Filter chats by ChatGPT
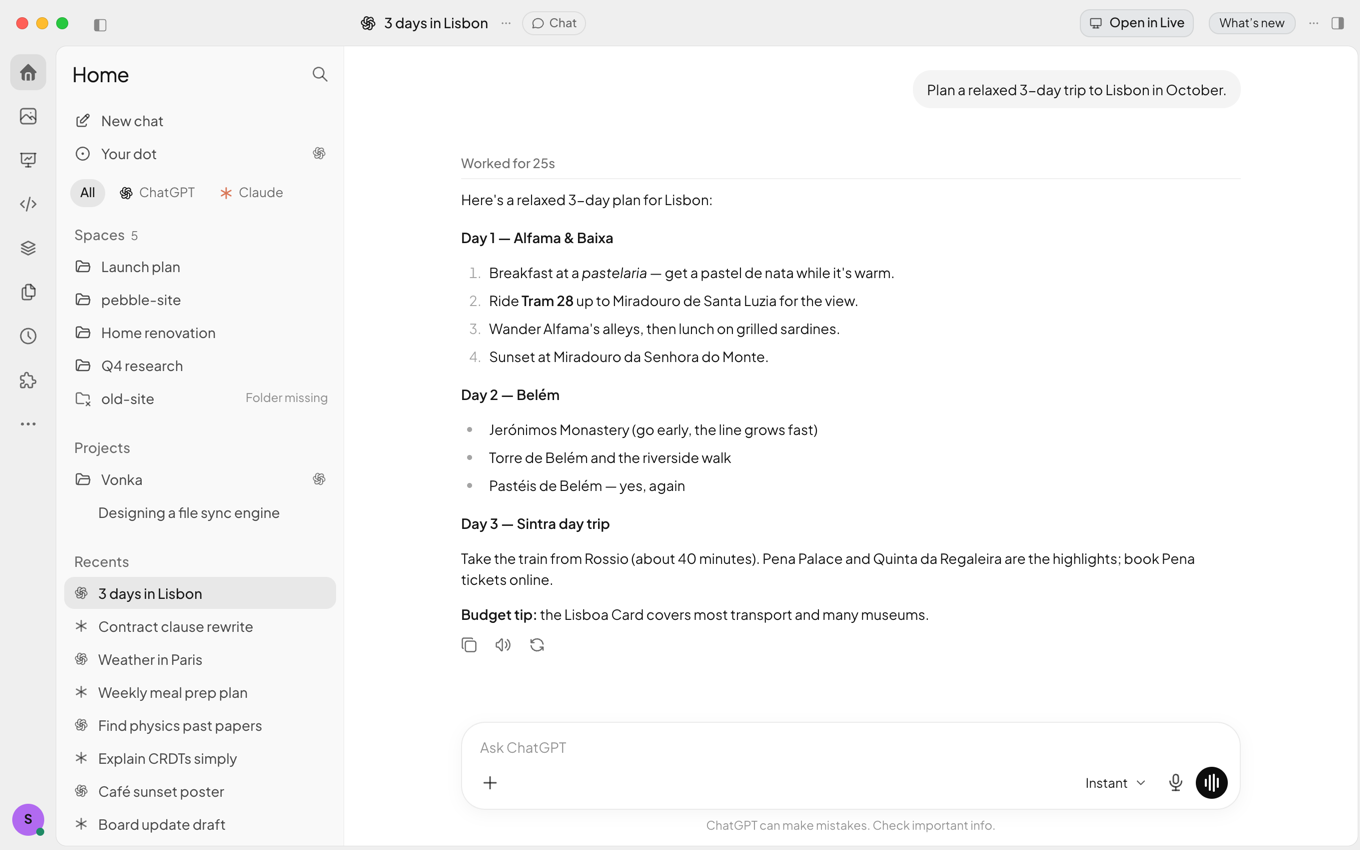This screenshot has width=1360, height=850. [x=157, y=192]
